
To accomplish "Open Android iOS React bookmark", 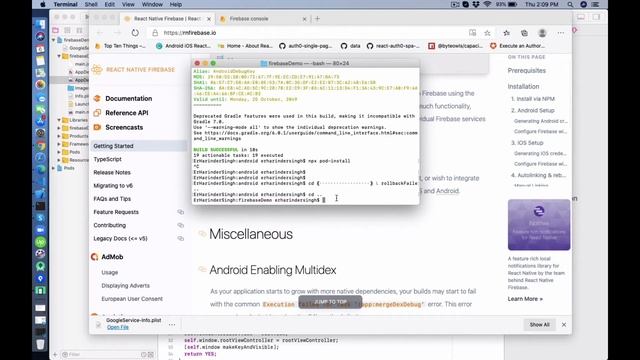I will click(184, 46).
